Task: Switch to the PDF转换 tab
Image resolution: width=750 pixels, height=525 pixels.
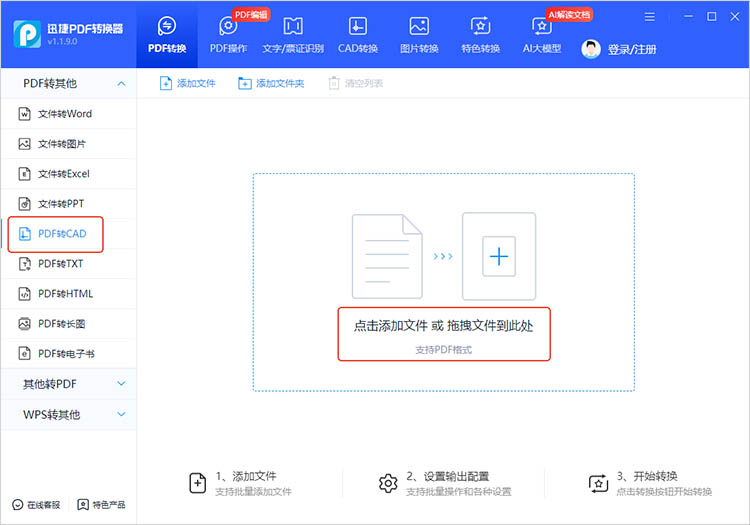Action: [x=167, y=35]
